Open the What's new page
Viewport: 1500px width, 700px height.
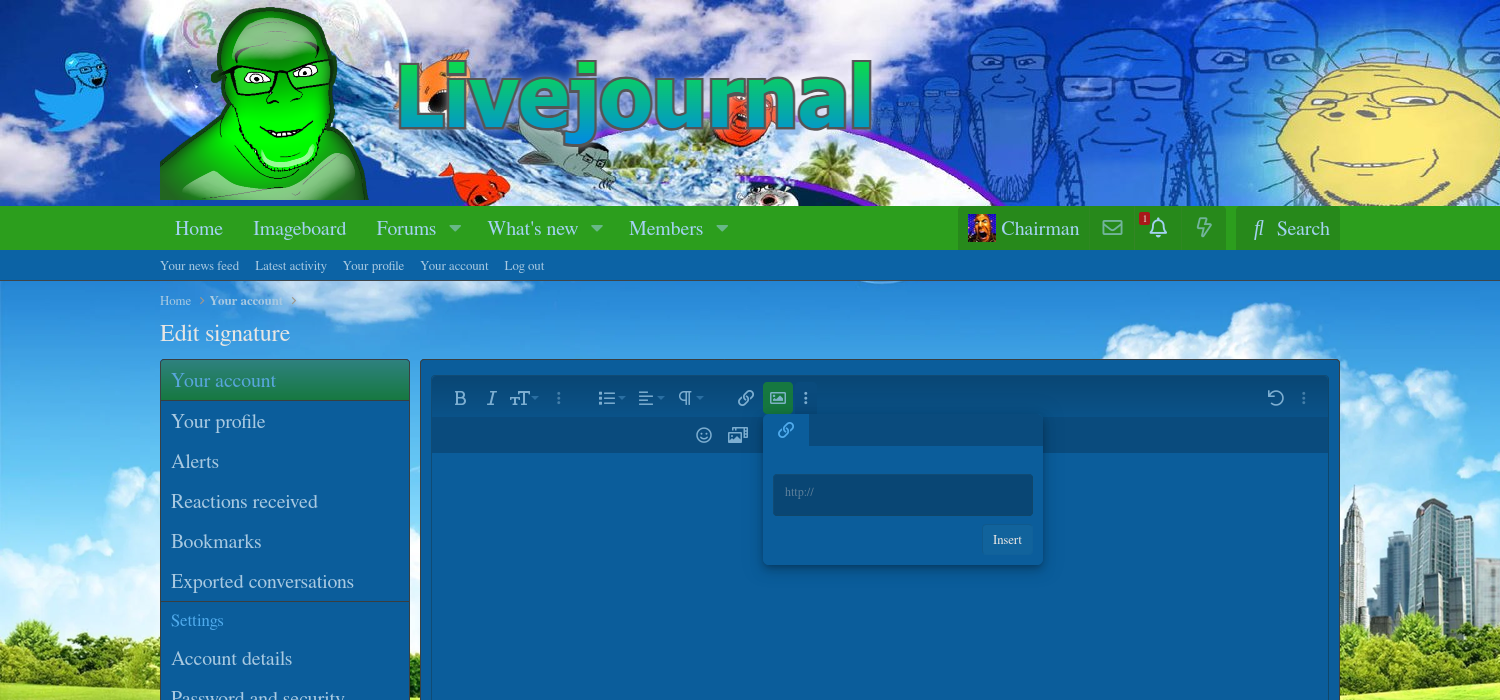click(x=533, y=229)
